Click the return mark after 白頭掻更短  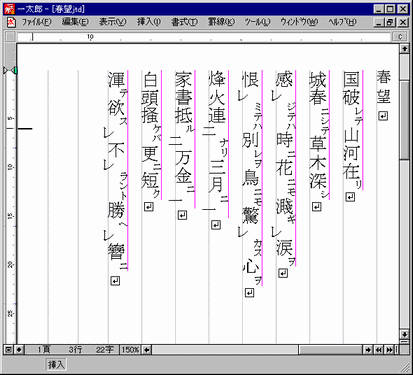coord(149,207)
